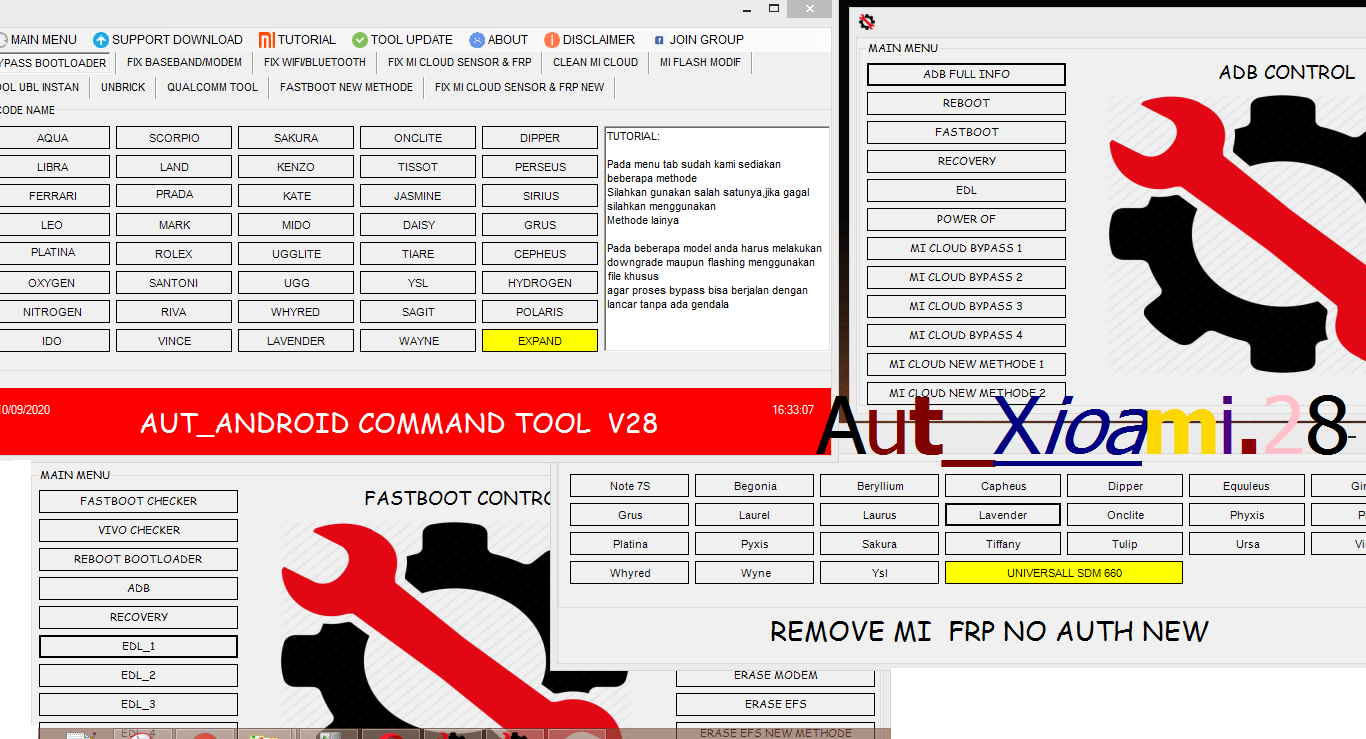Viewport: 1366px width, 739px height.
Task: Select the PERSEUS device button
Action: (540, 167)
